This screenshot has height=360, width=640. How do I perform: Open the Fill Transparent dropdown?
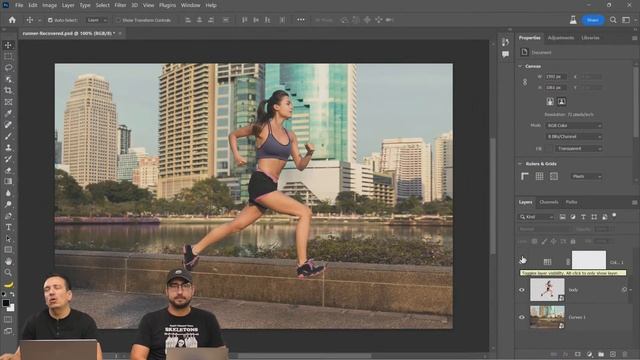tap(578, 149)
